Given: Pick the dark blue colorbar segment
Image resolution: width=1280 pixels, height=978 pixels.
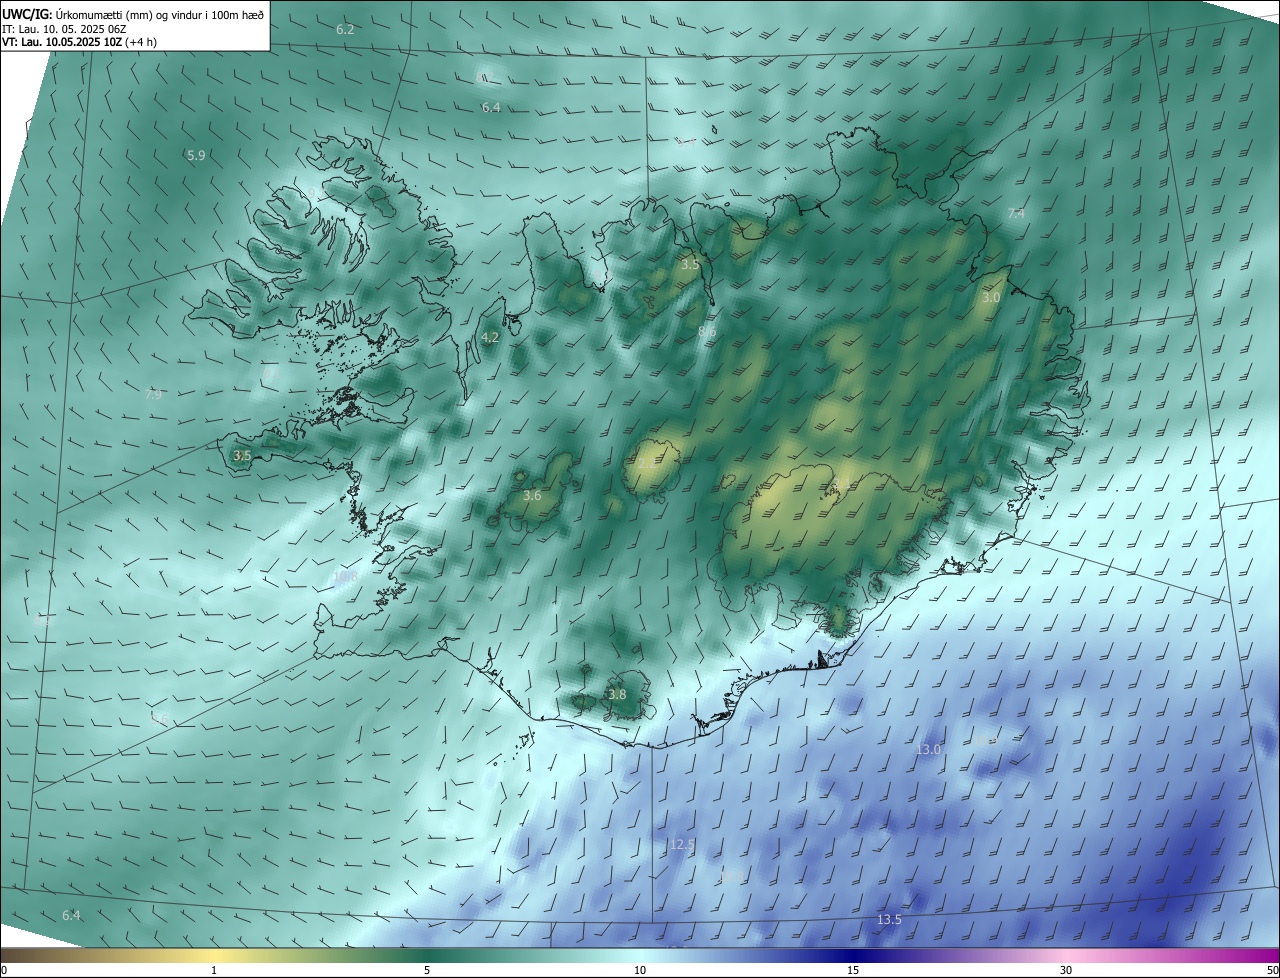Looking at the screenshot, I should (x=853, y=955).
